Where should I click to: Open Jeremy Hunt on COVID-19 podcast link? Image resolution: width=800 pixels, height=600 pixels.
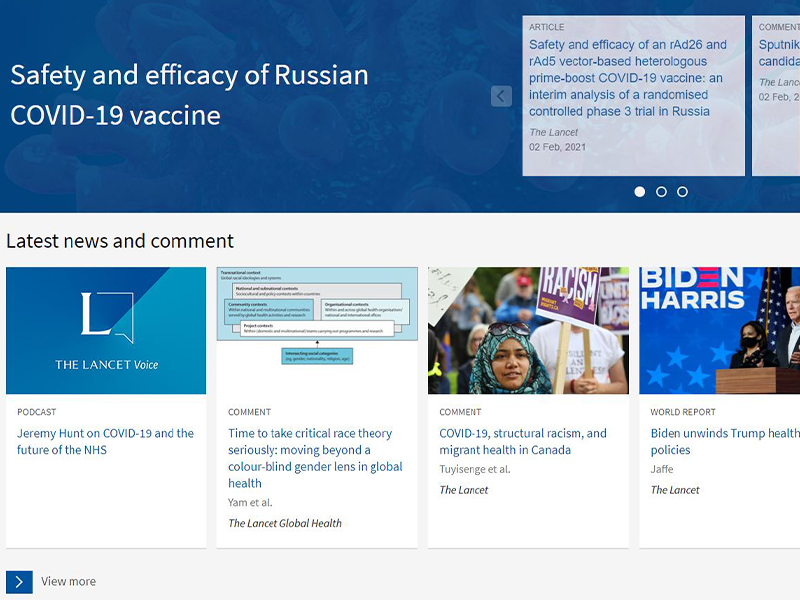point(105,441)
